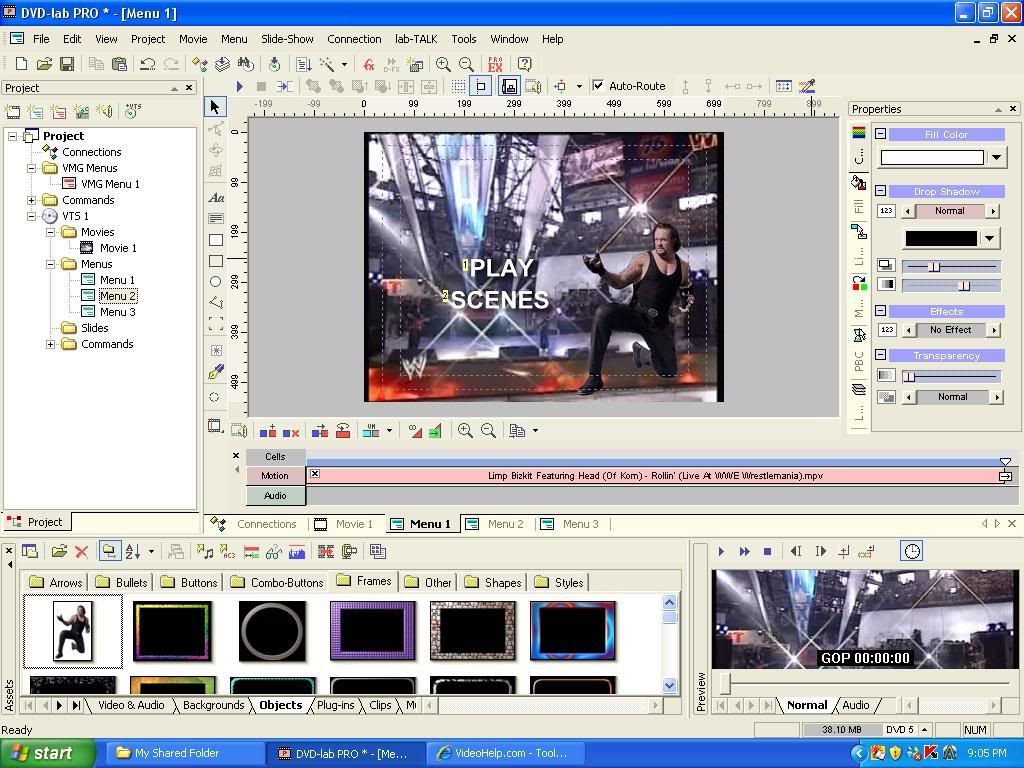
Task: Select the polygon shape tool
Action: point(216,302)
